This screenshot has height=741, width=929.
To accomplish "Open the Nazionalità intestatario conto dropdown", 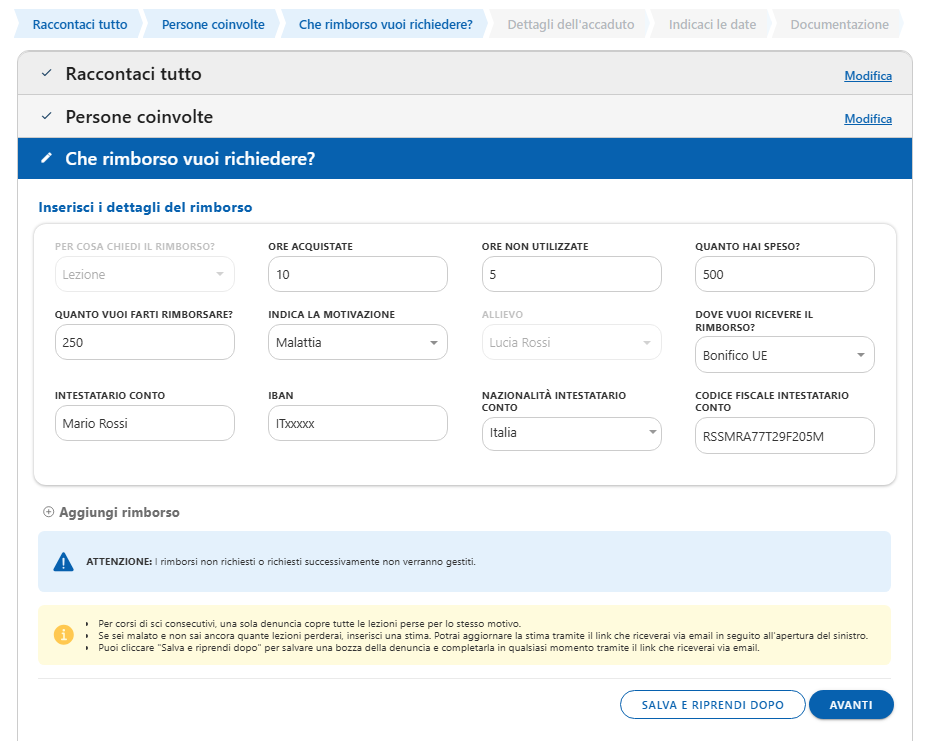I will click(571, 434).
